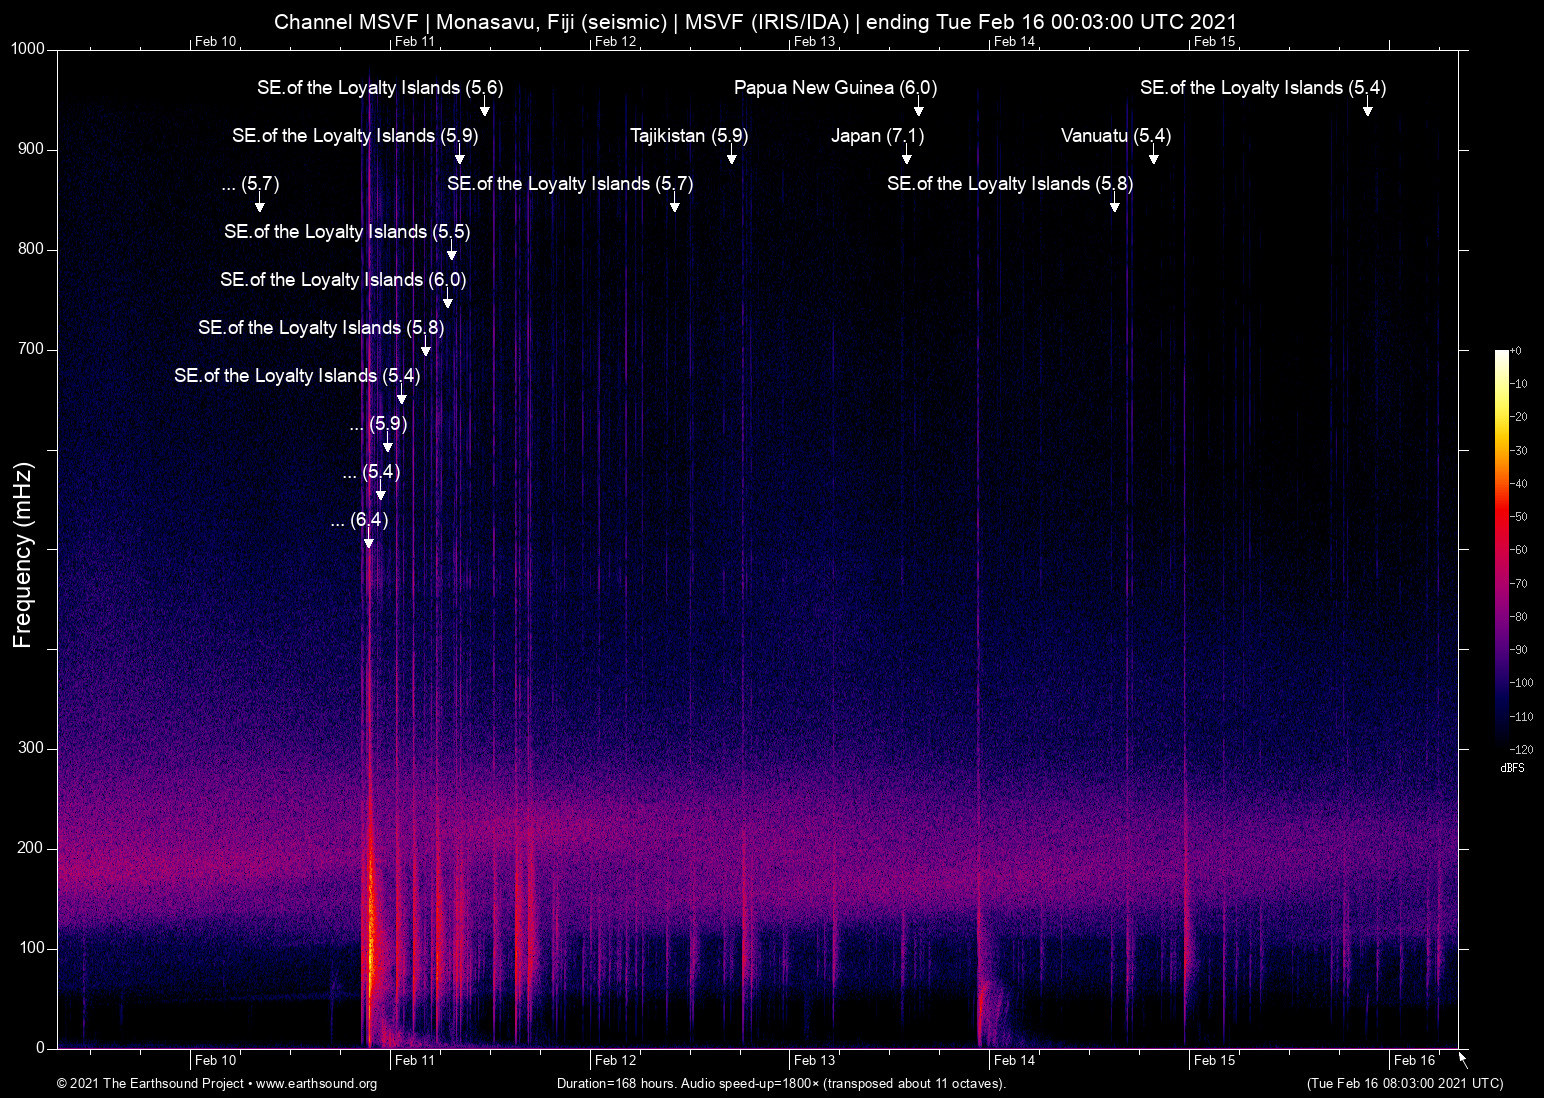The height and width of the screenshot is (1098, 1544).
Task: Click 'Feb 10' on the top time axis
Action: (215, 42)
